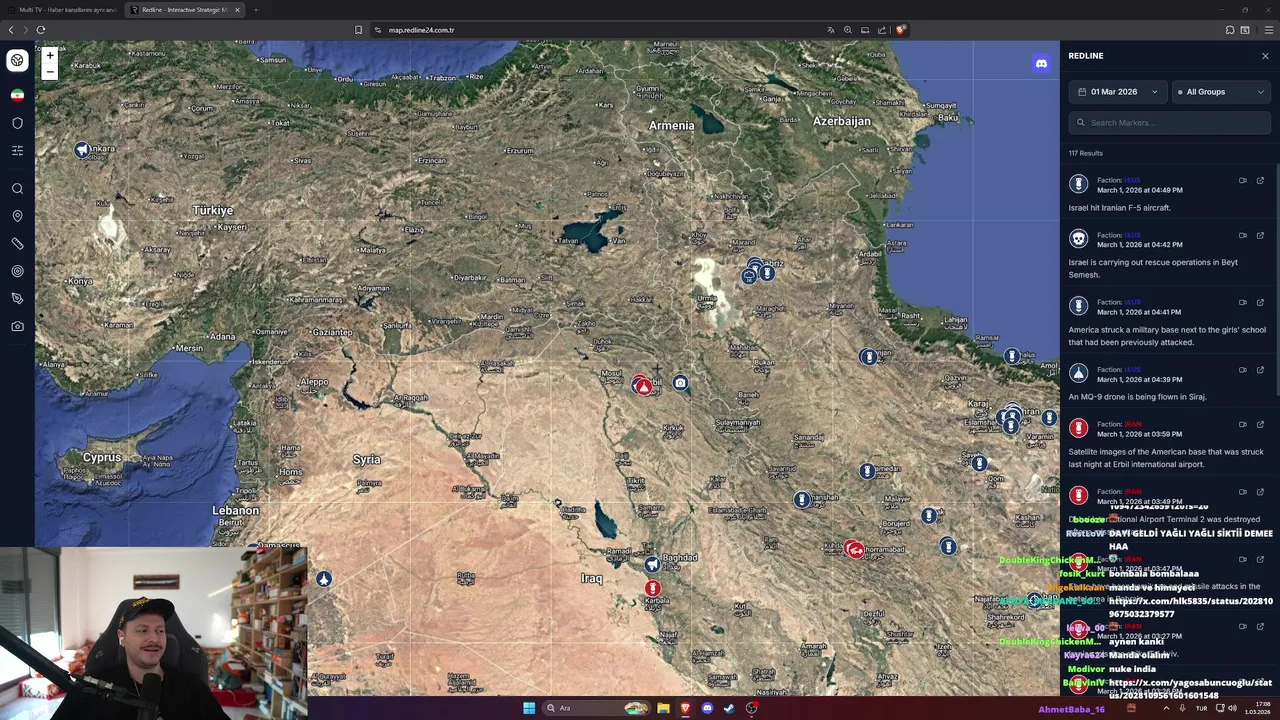Focus the Search Markers input field
This screenshot has width=1280, height=720.
point(1169,123)
